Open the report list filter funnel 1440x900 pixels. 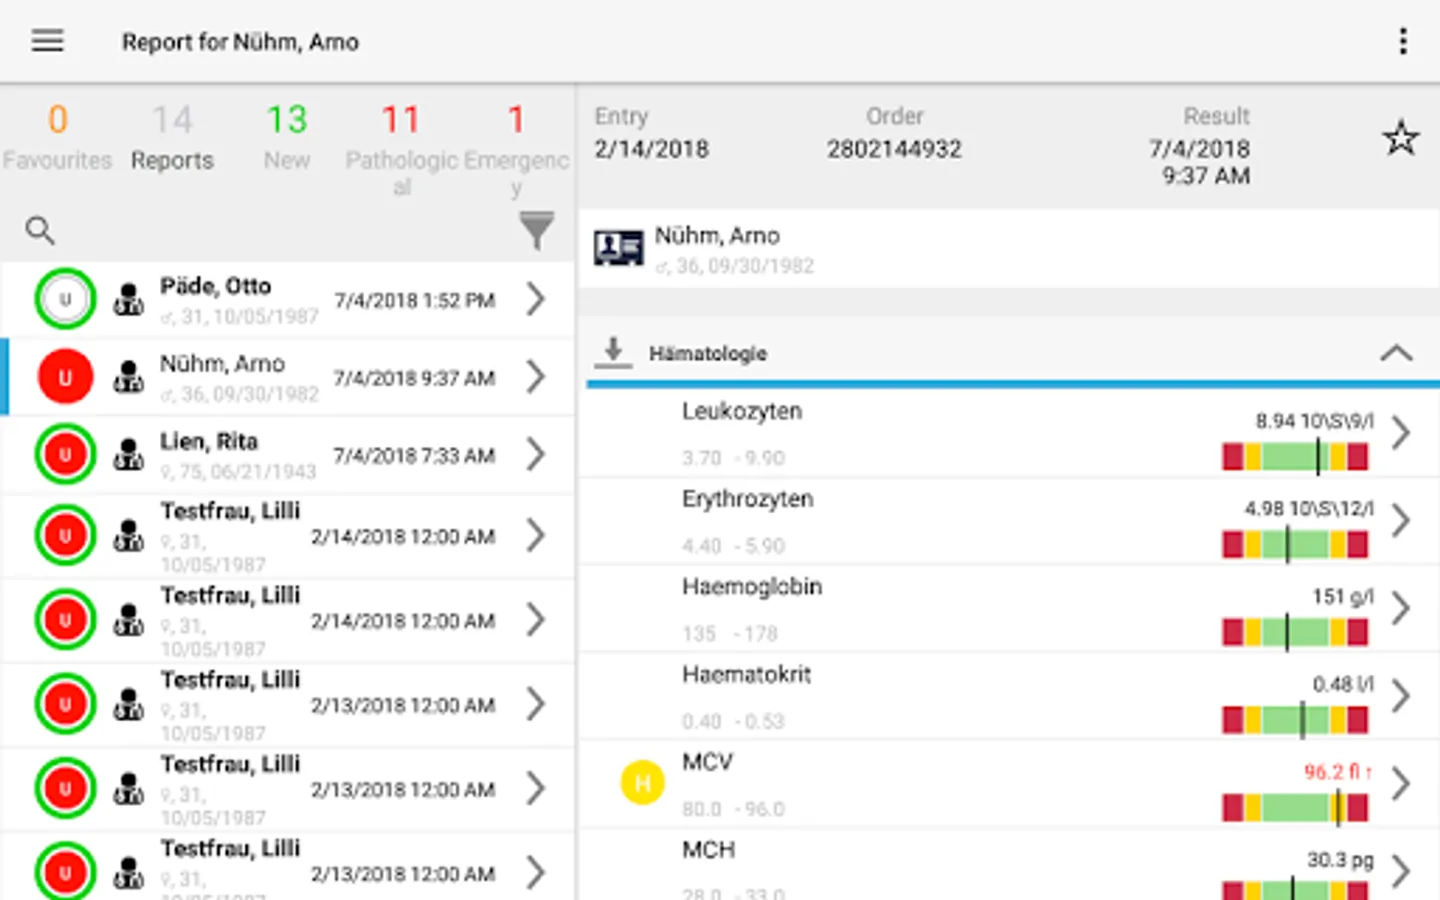pyautogui.click(x=537, y=231)
